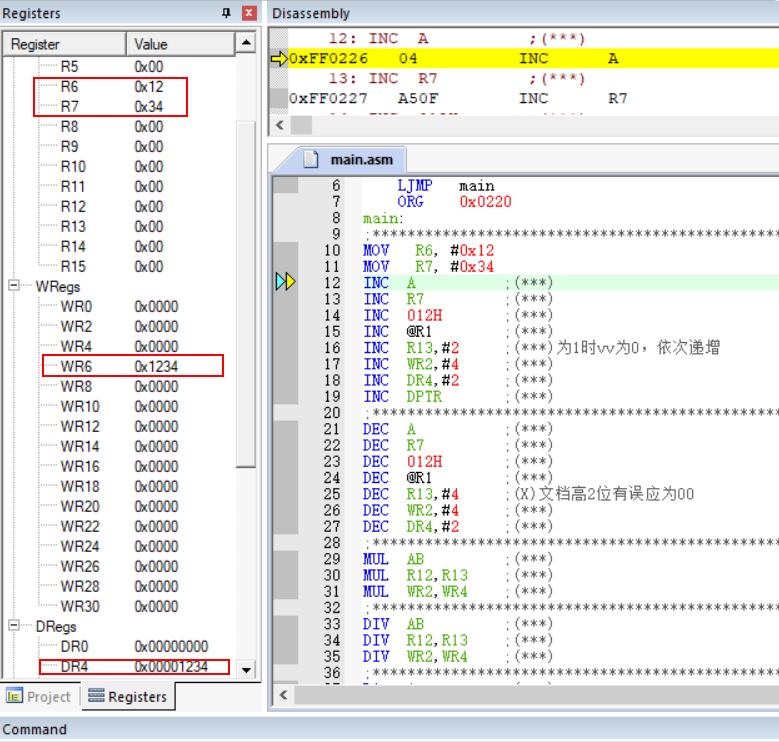This screenshot has width=779, height=742.
Task: Click the Registers list scroll-up arrow
Action: 246,43
